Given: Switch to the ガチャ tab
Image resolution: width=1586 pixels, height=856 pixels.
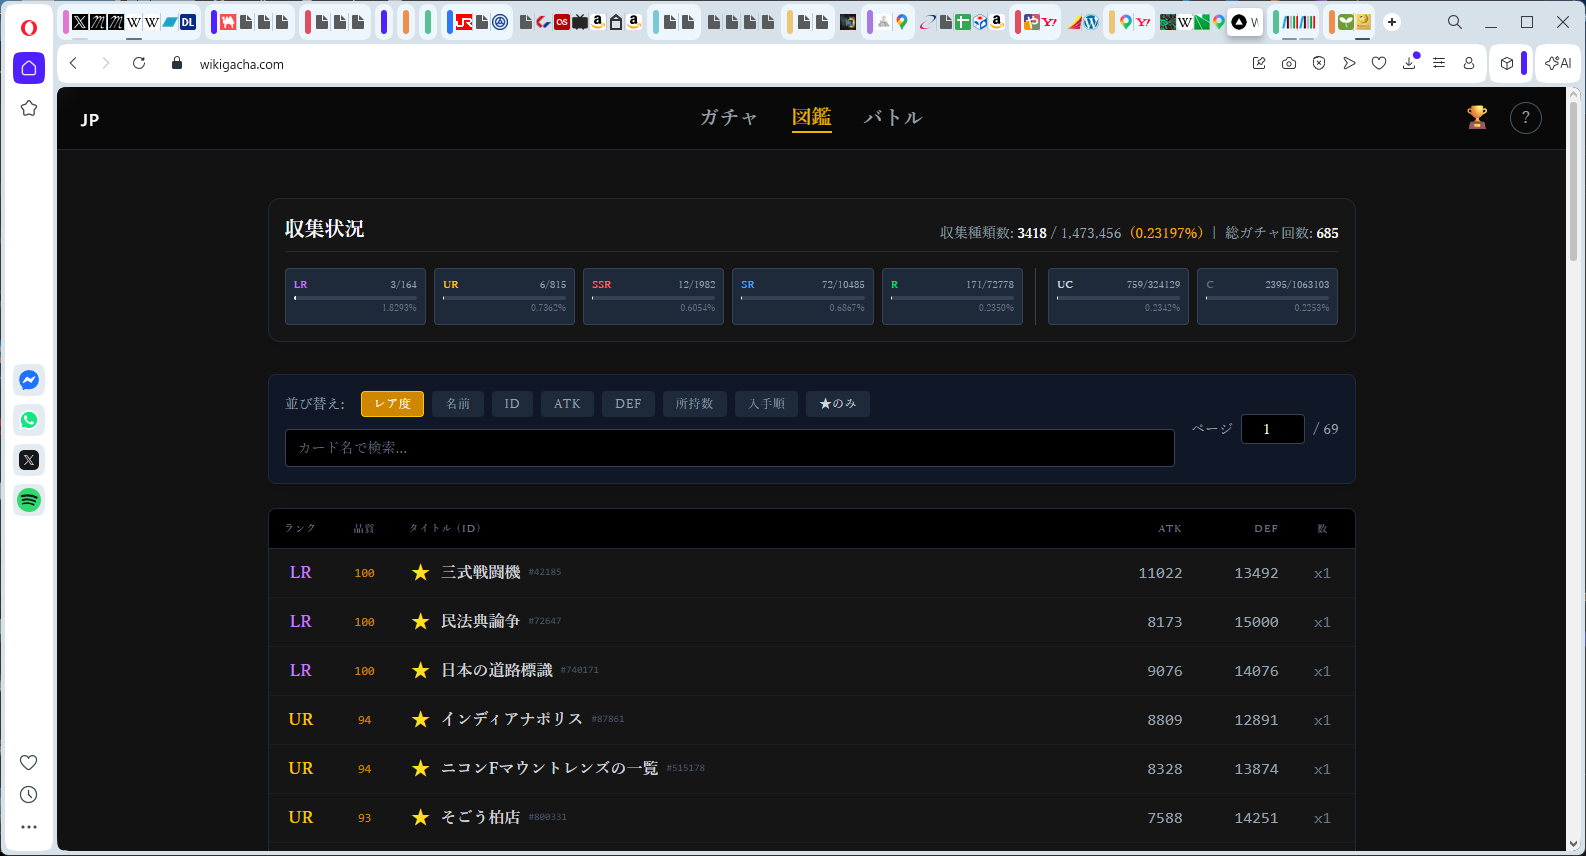Looking at the screenshot, I should point(728,118).
